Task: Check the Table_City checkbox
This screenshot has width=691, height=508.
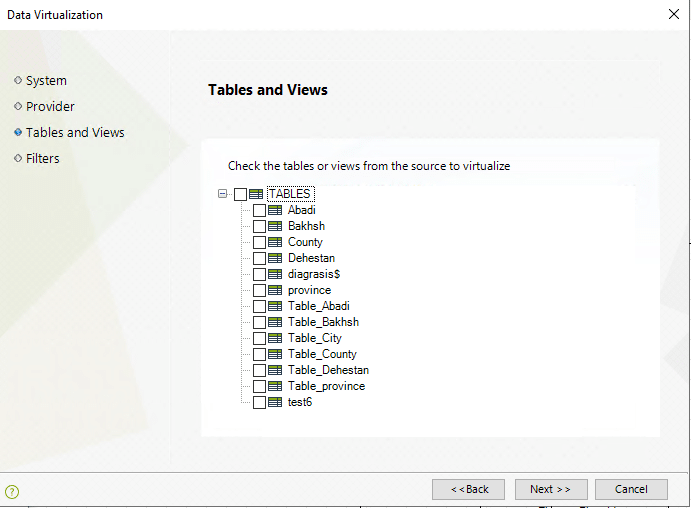Action: [259, 338]
